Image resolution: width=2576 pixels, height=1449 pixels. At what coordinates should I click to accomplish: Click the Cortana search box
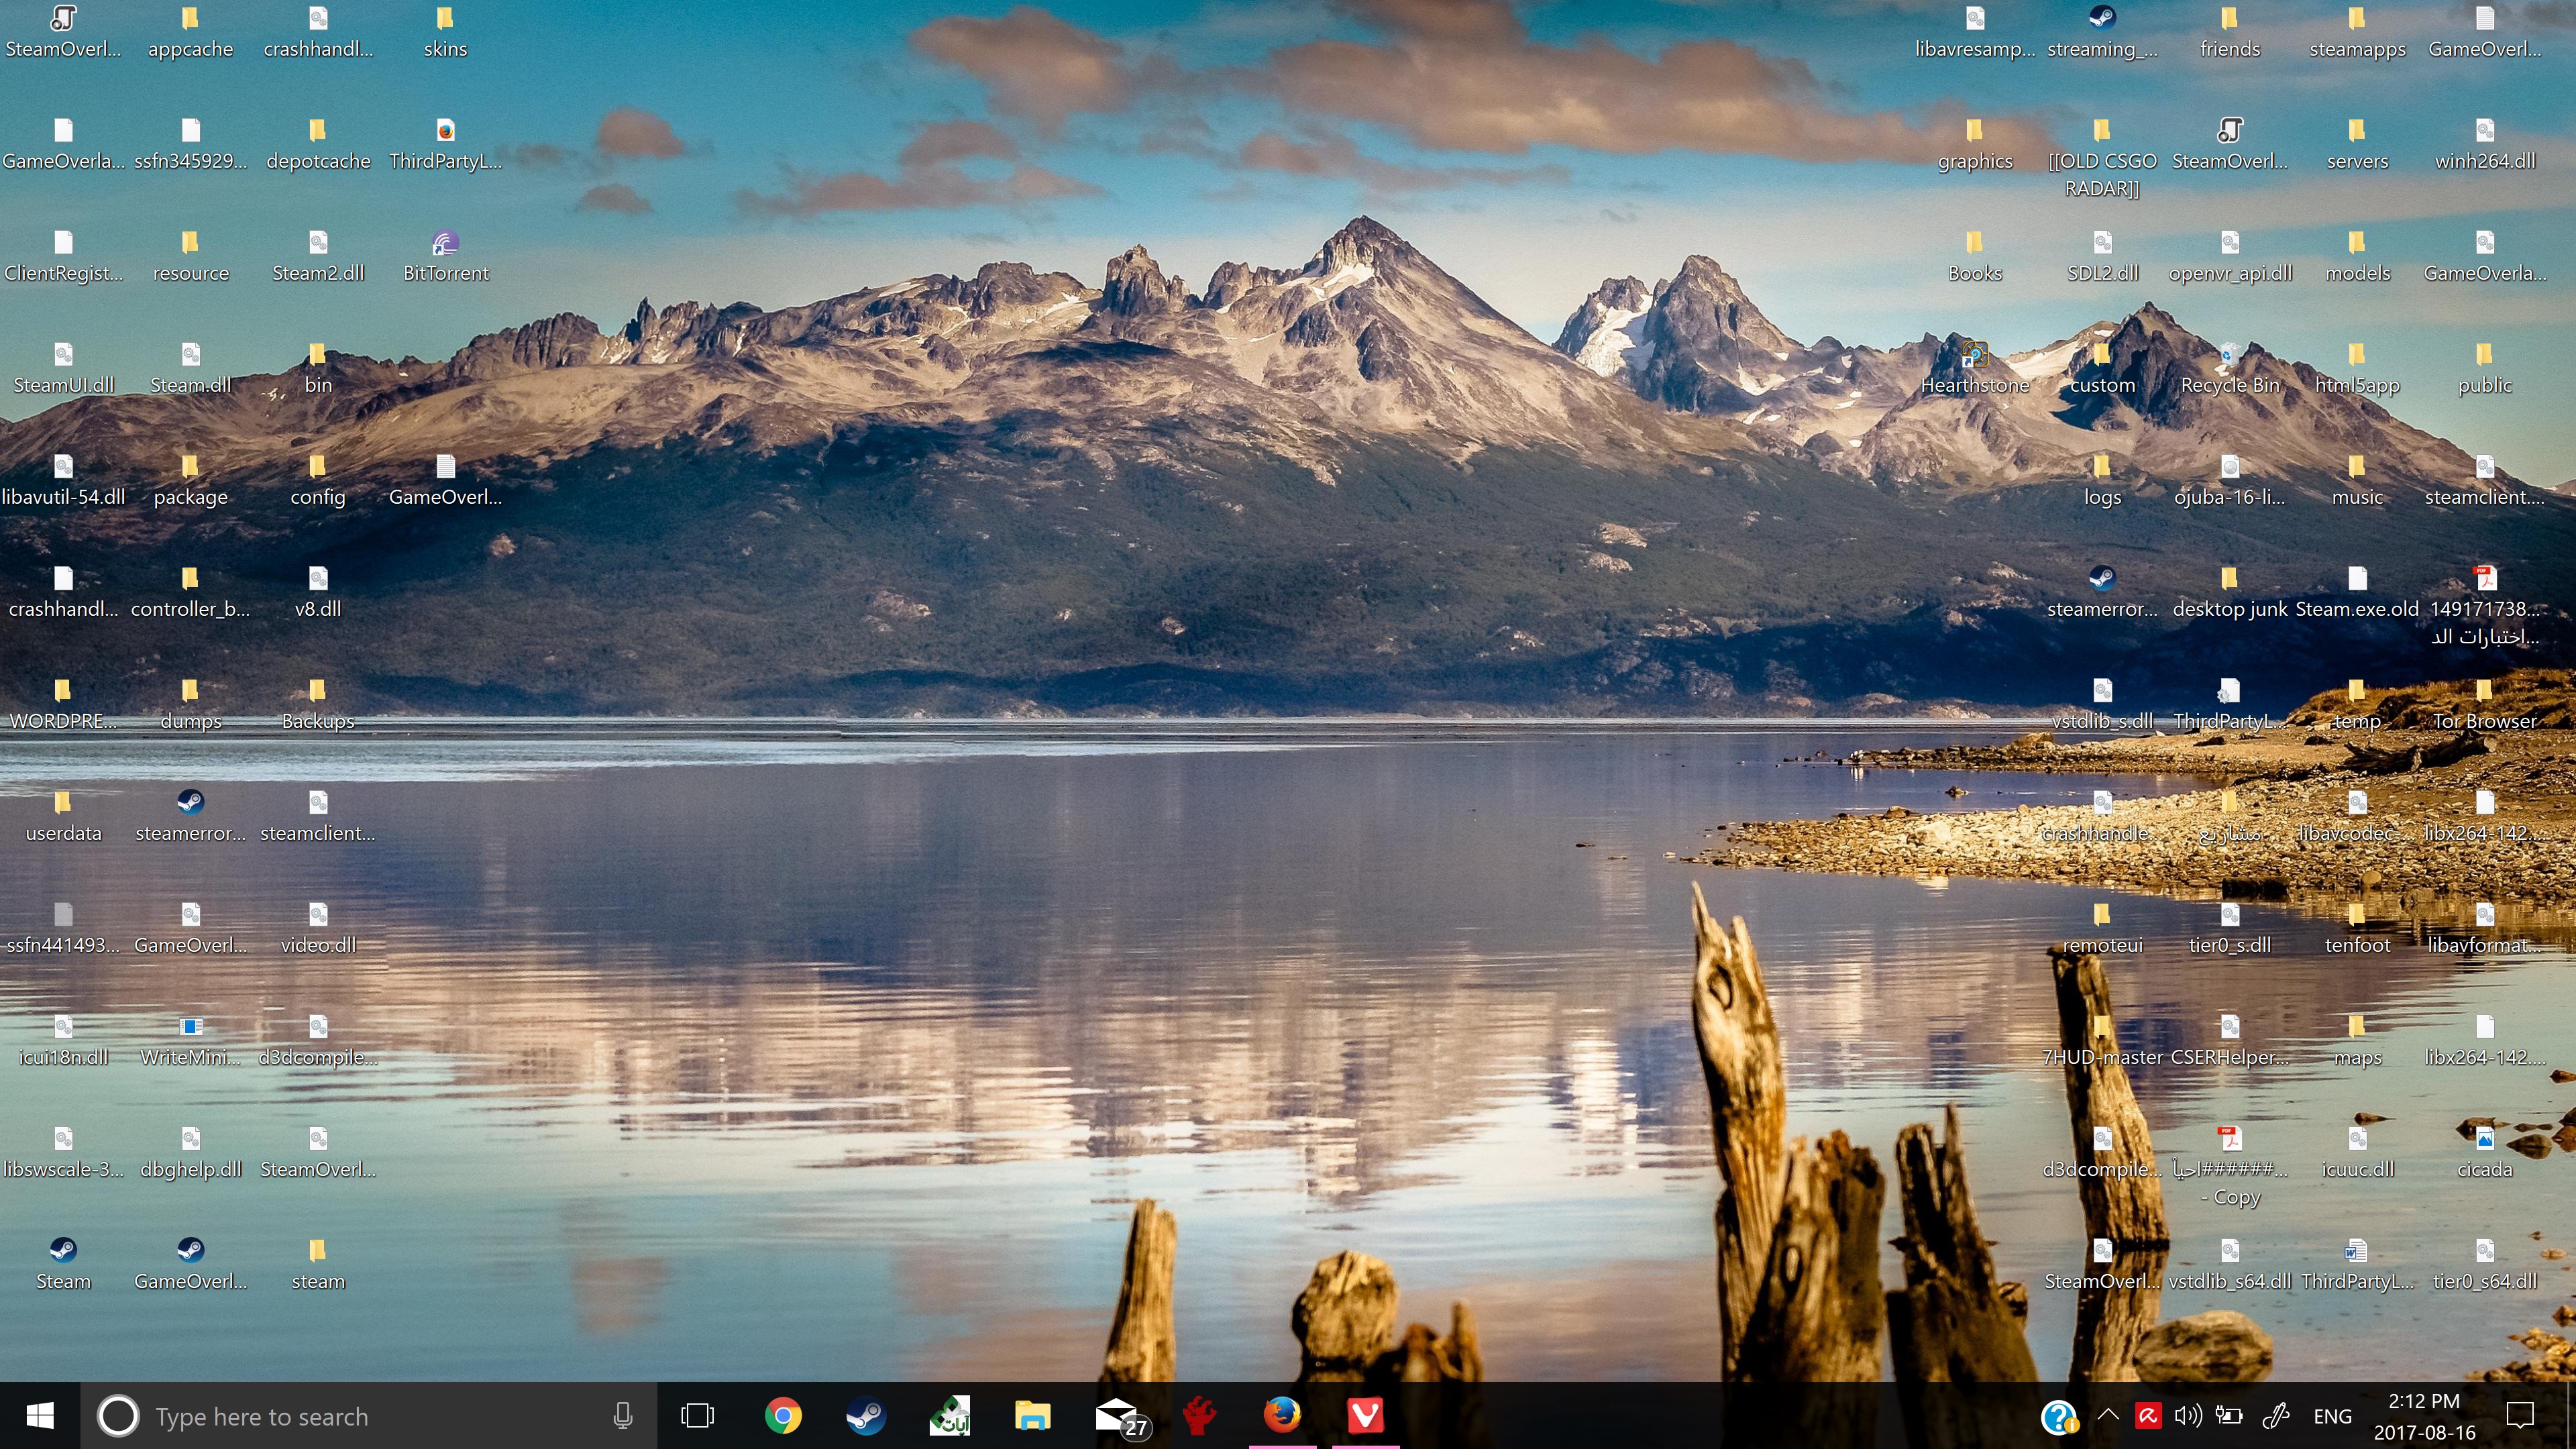click(x=368, y=1416)
